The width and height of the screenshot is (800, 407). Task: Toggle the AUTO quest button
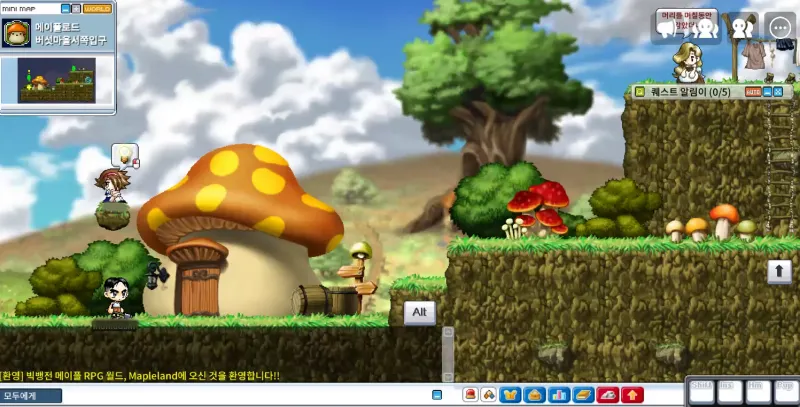pyautogui.click(x=753, y=92)
